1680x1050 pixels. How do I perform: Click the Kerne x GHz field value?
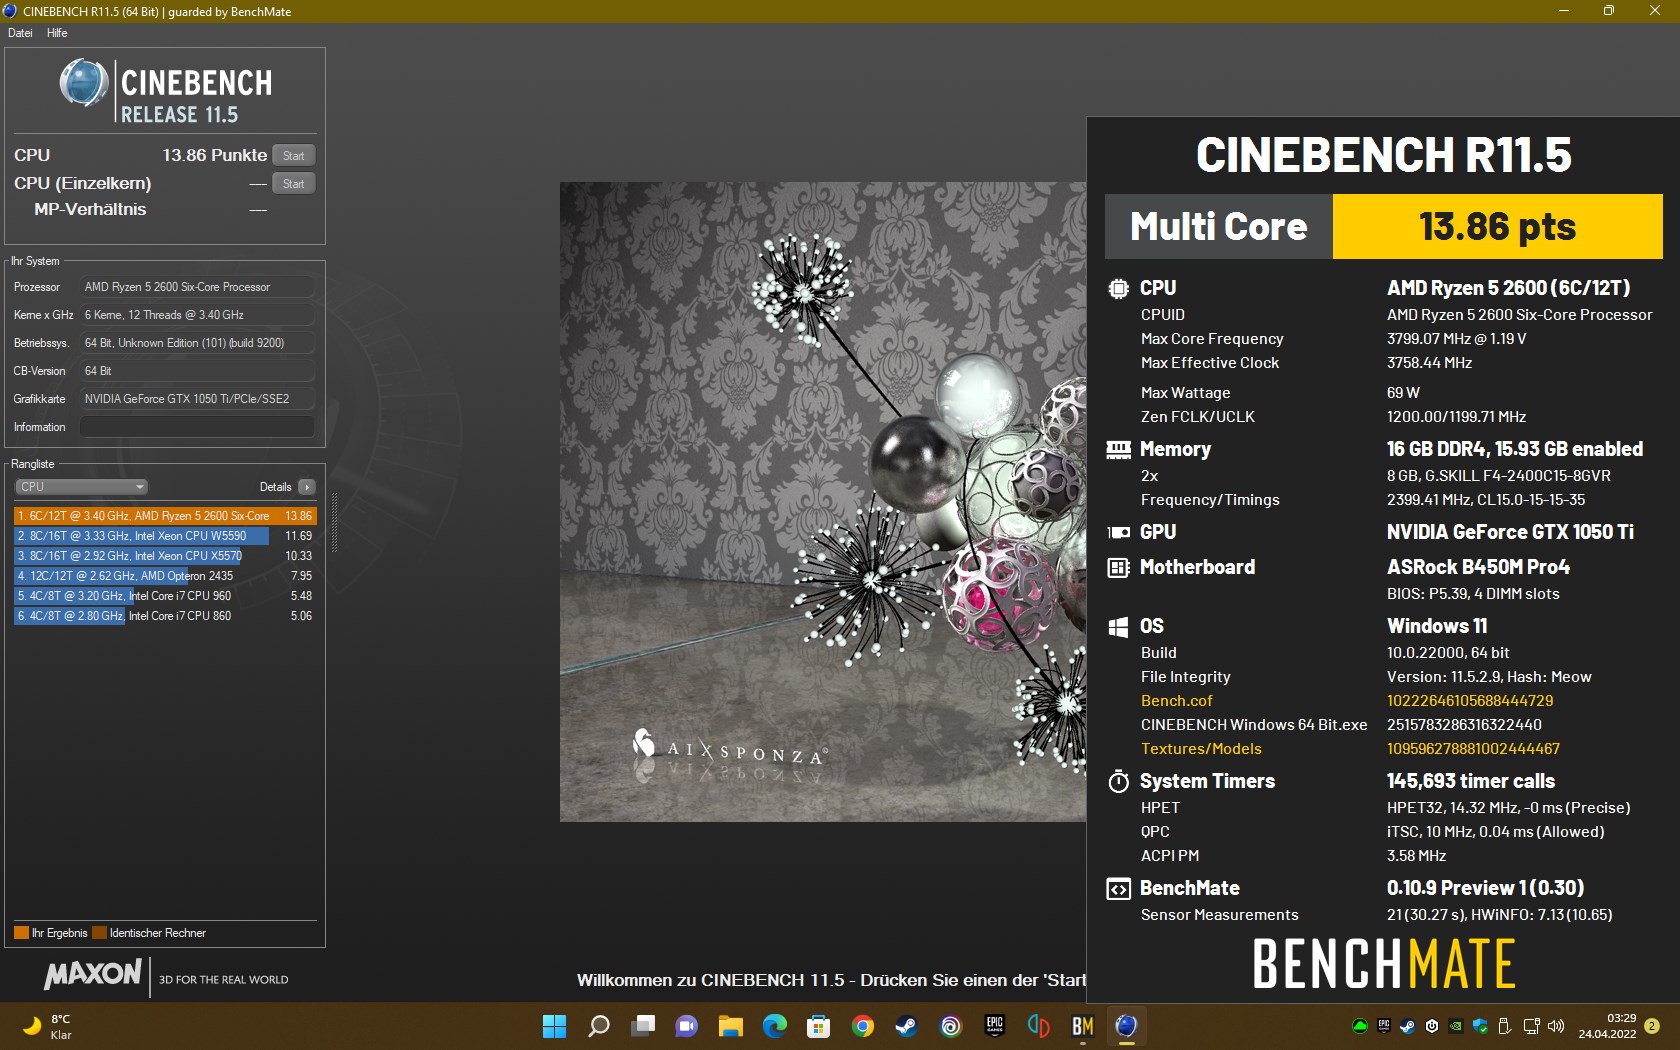pyautogui.click(x=197, y=315)
